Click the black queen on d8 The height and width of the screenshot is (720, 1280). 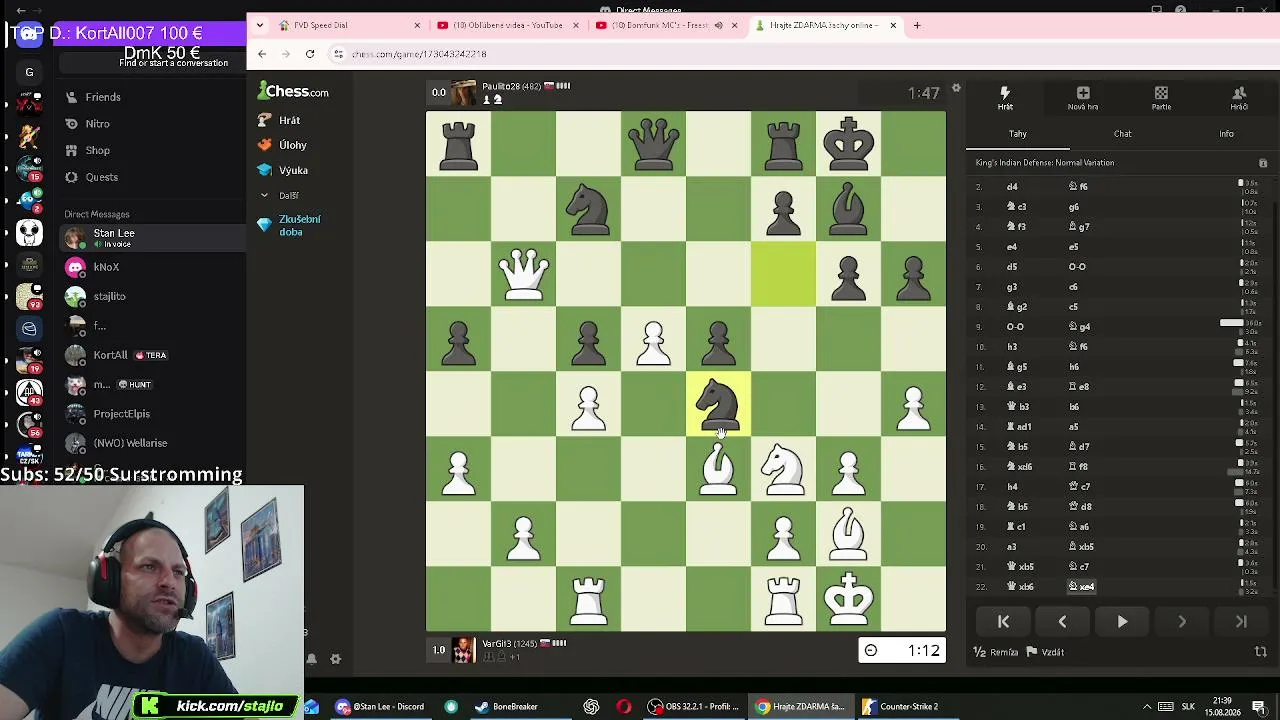(653, 143)
